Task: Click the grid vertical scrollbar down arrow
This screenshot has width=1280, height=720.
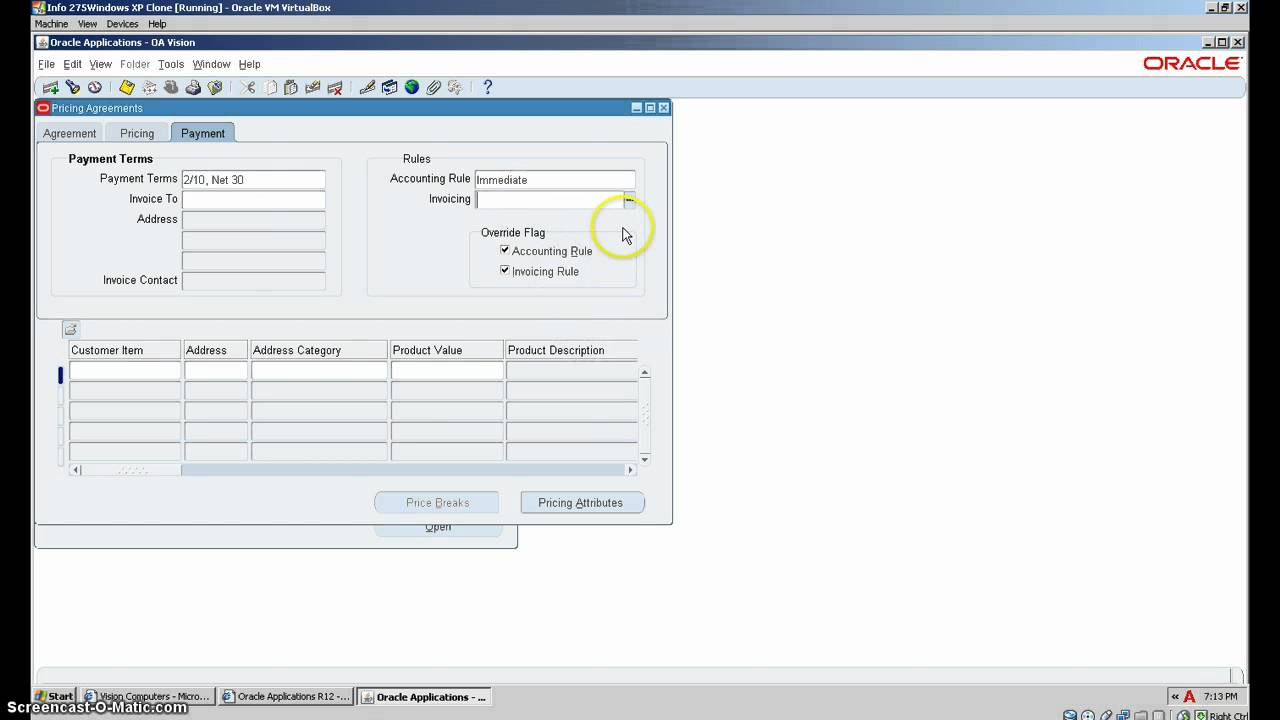Action: [644, 459]
